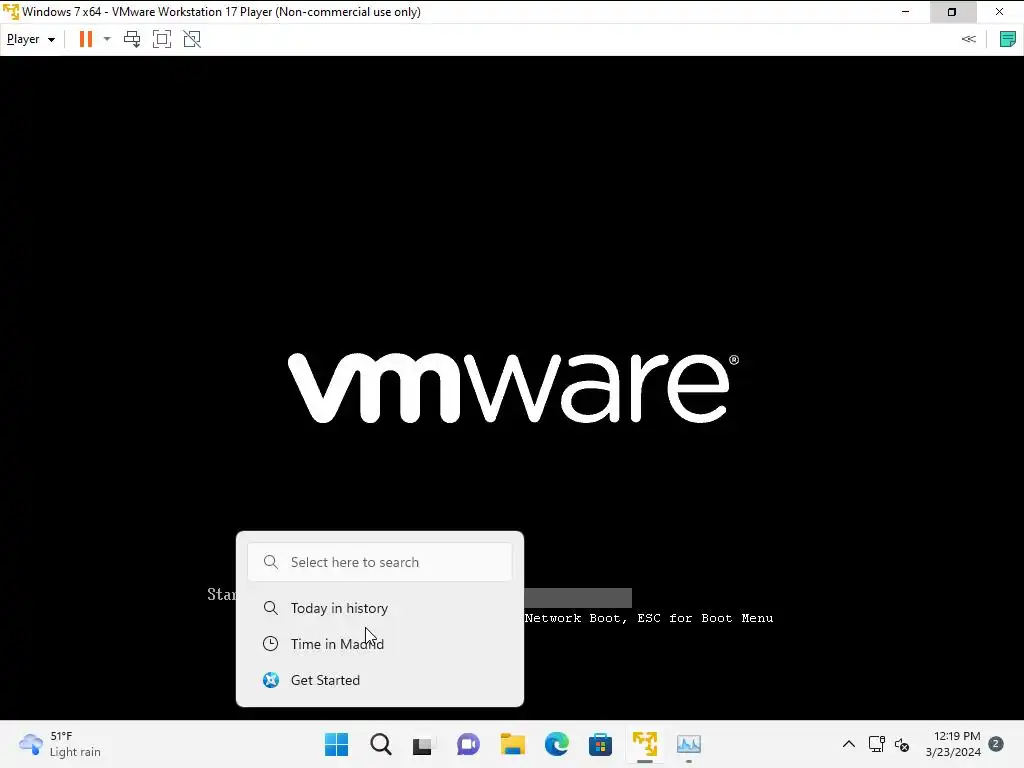Viewport: 1024px width, 768px height.
Task: Choose Today in history suggestion
Action: (x=380, y=608)
